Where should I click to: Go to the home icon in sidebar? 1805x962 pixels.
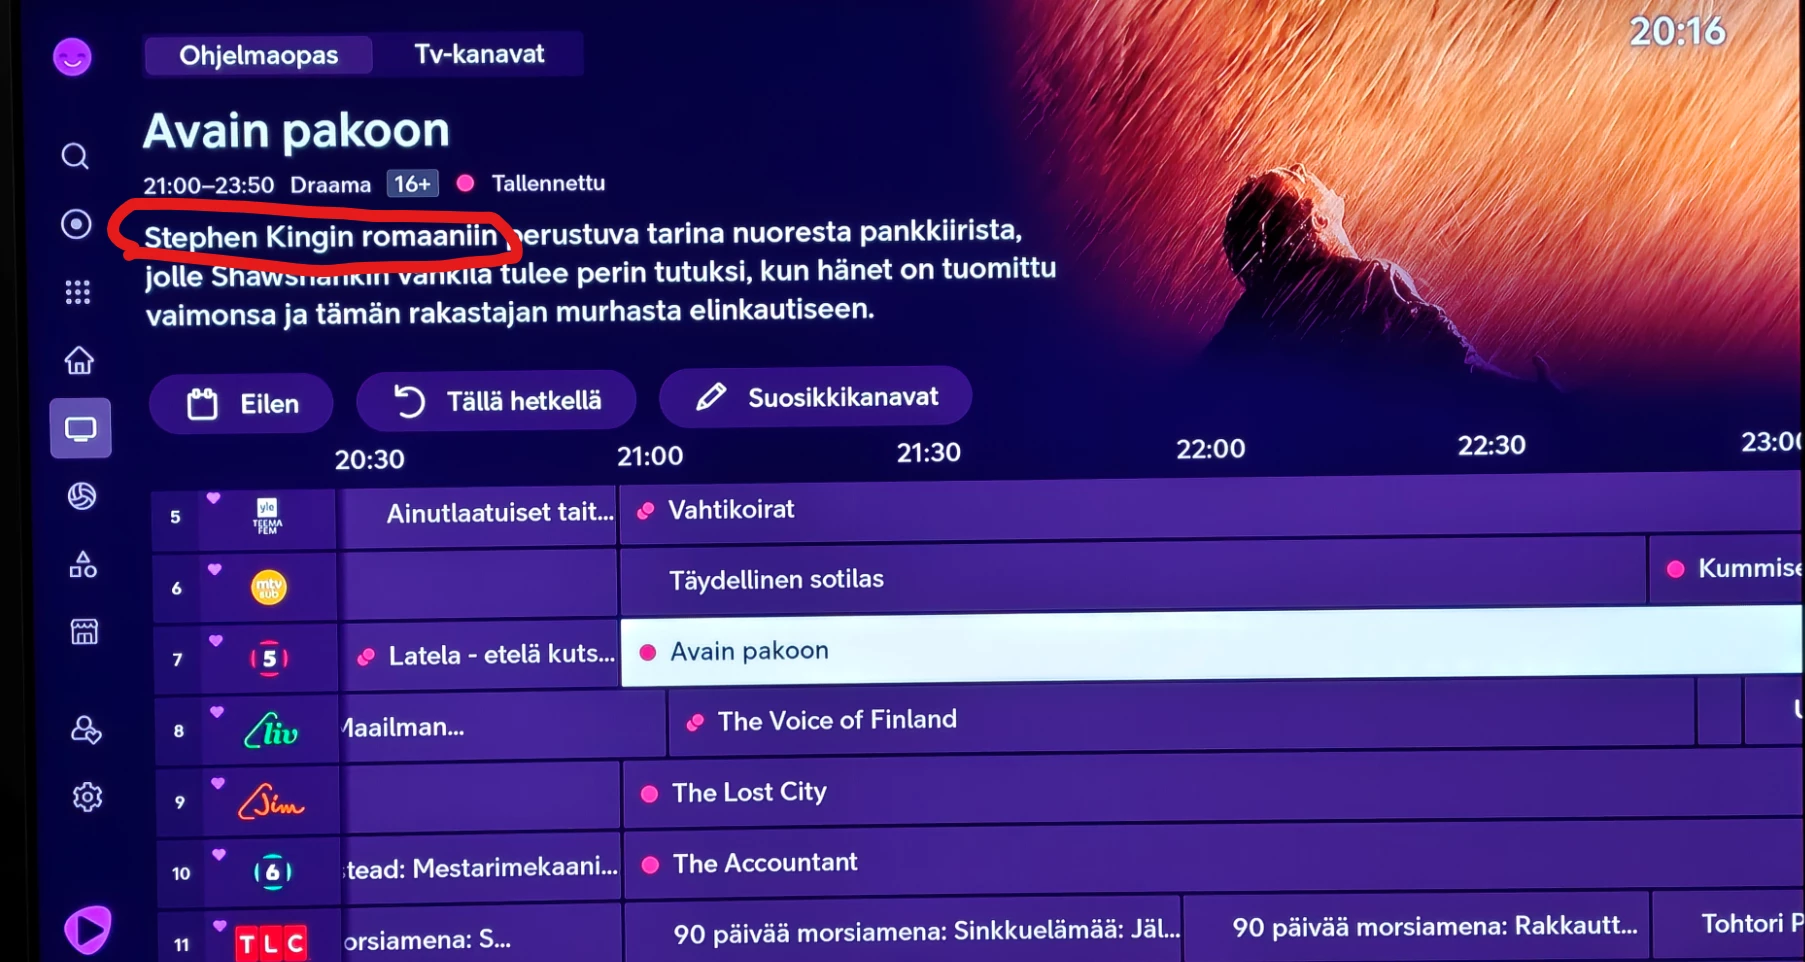point(79,360)
